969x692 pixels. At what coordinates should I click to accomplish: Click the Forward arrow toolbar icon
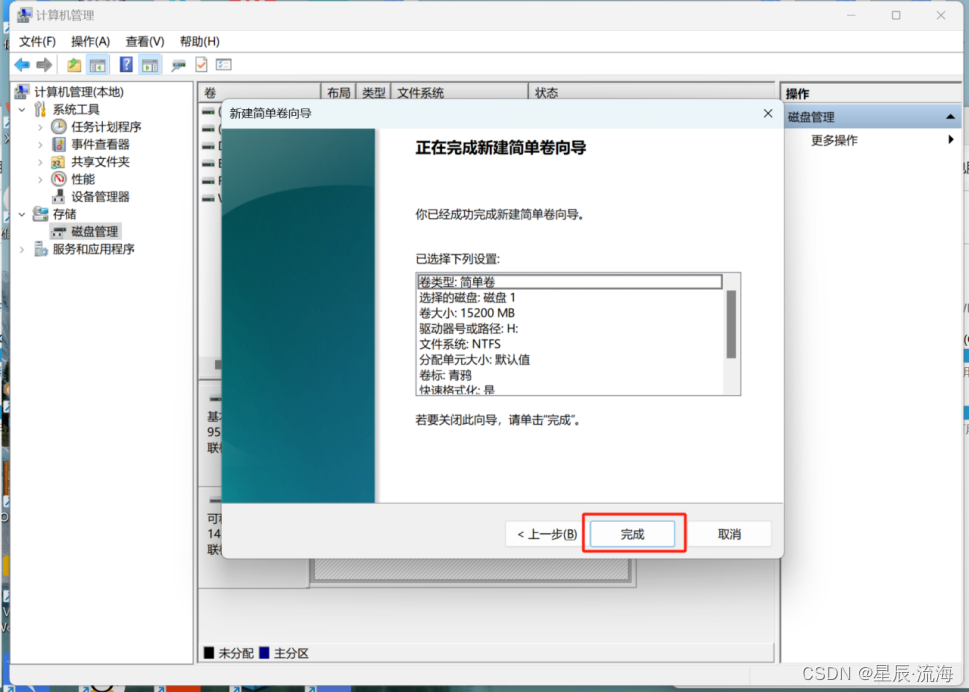click(x=44, y=64)
